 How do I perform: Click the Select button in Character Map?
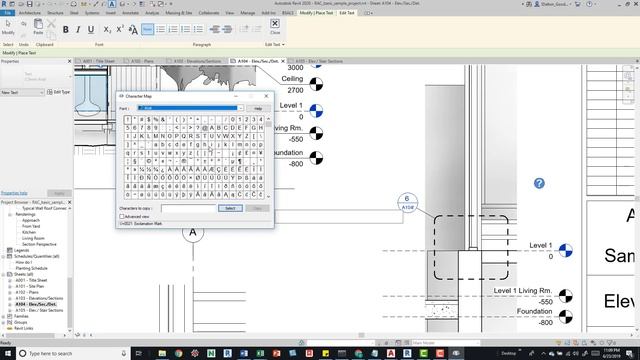230,208
